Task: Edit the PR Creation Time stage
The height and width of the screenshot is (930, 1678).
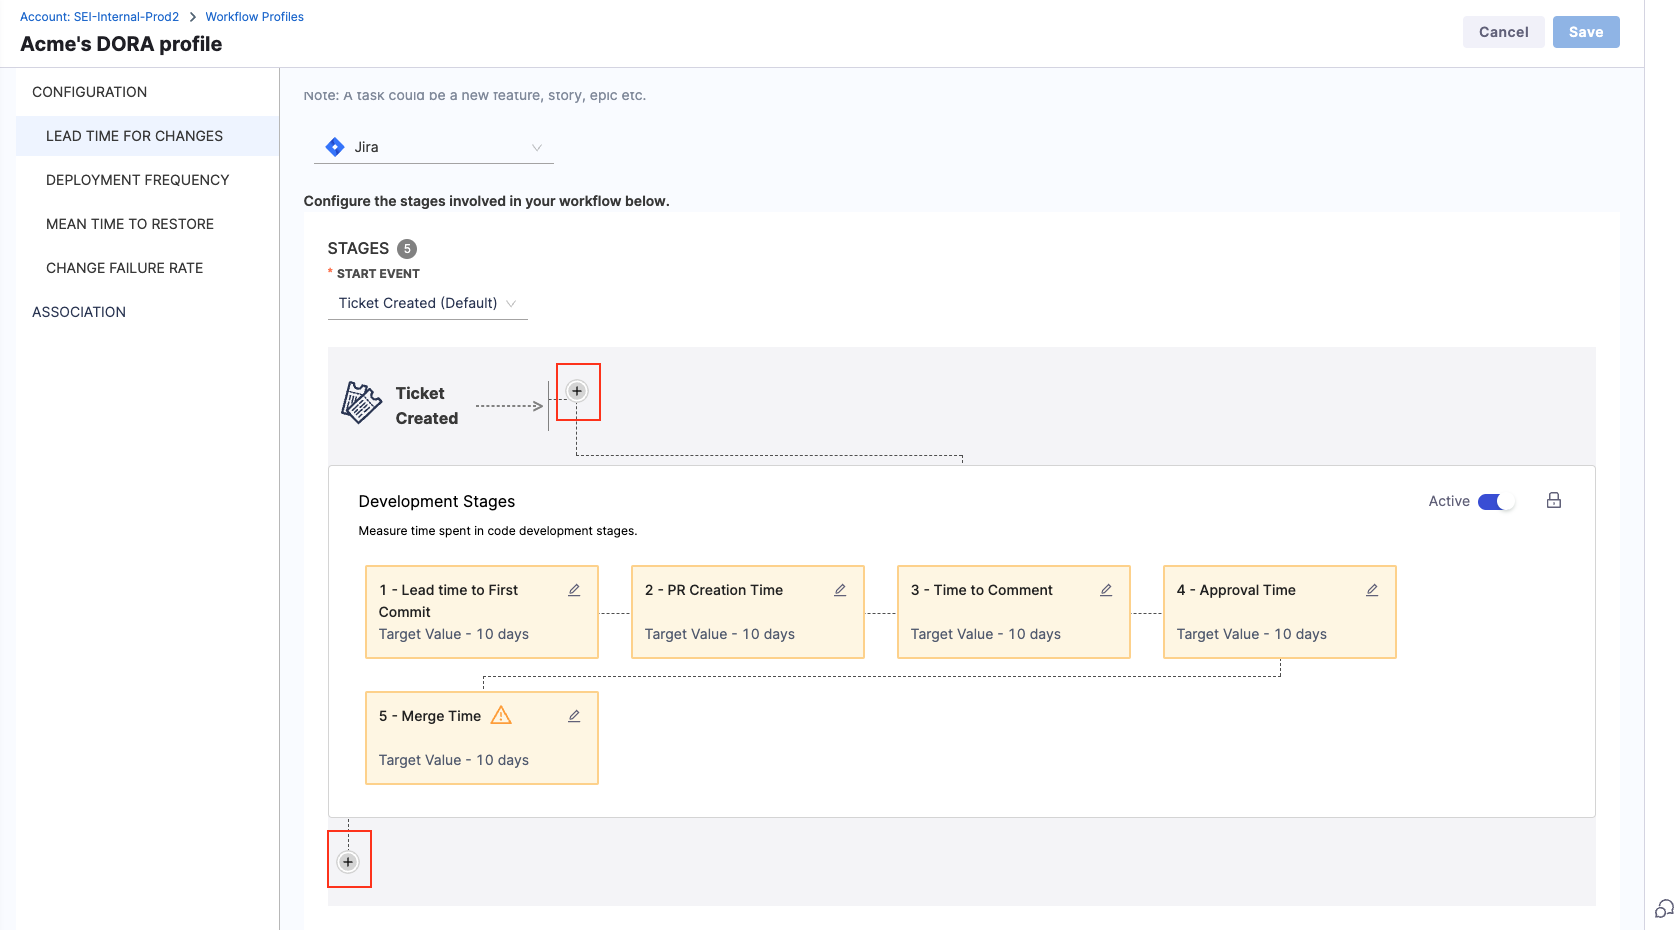Action: pos(840,590)
